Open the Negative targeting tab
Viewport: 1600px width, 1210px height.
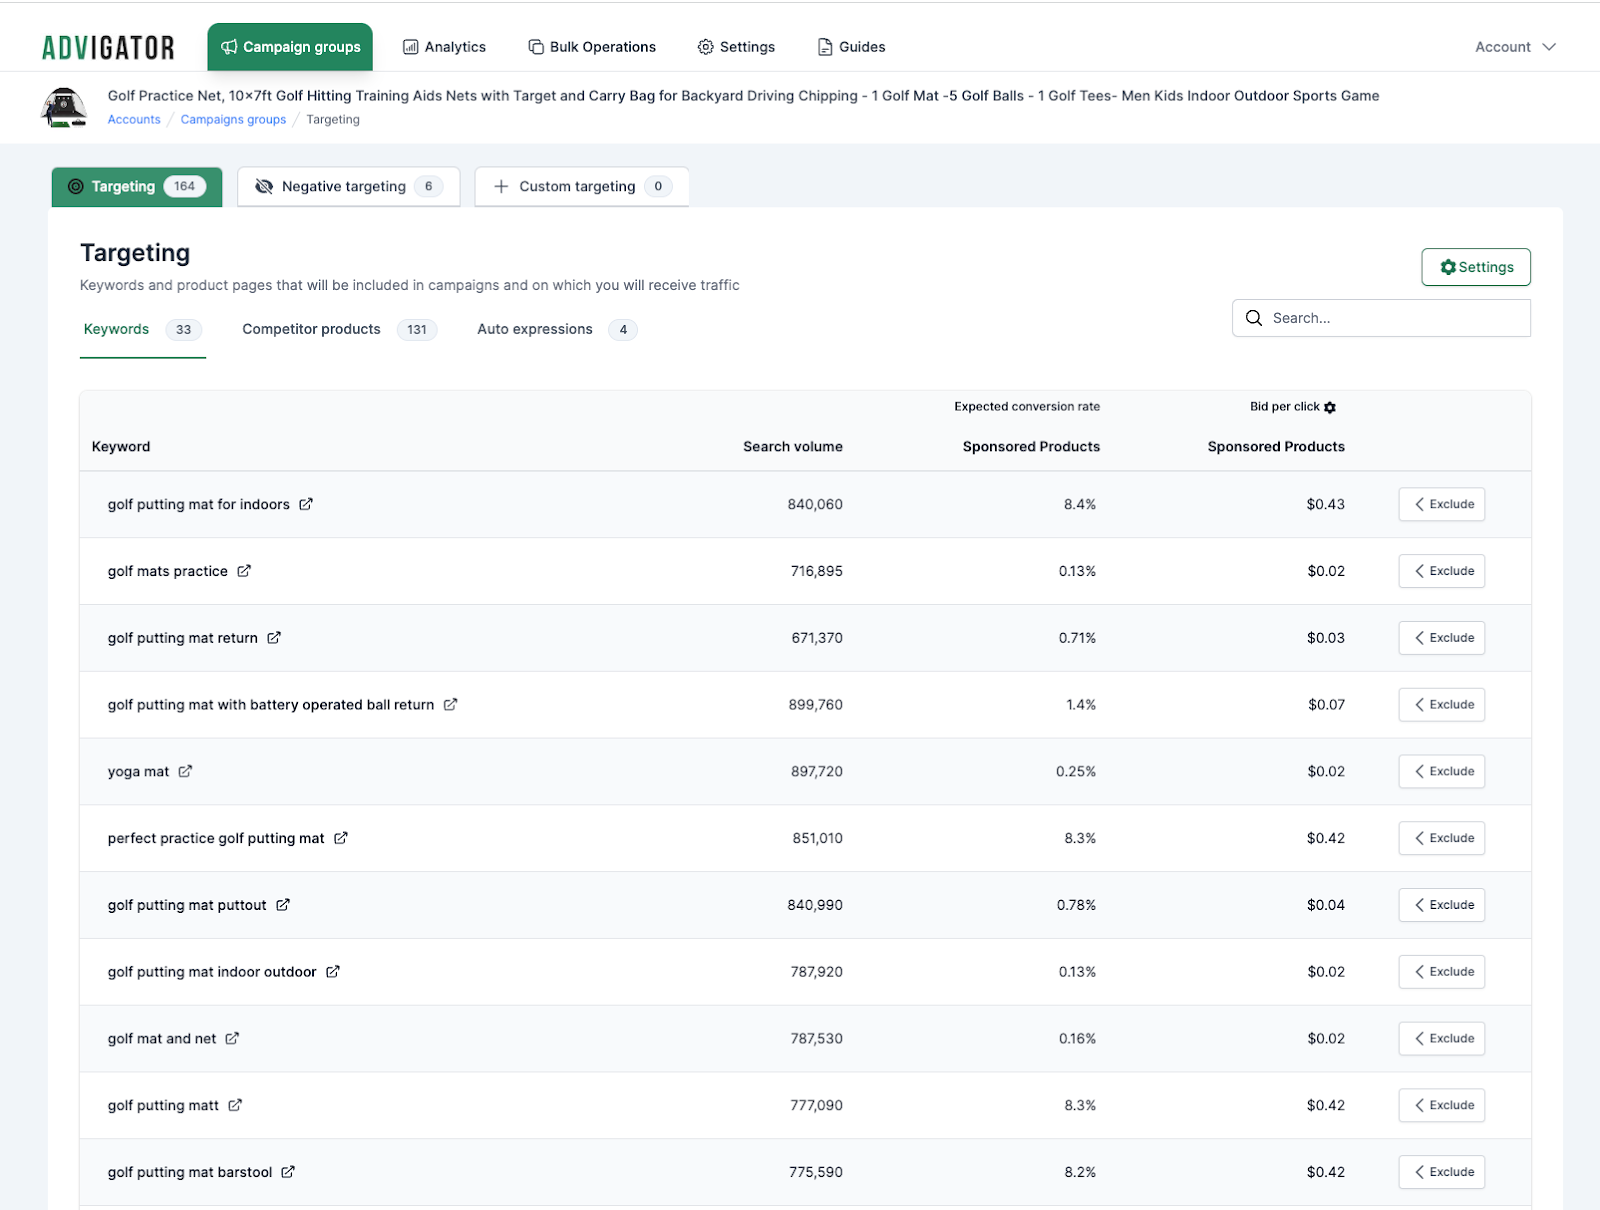pyautogui.click(x=349, y=186)
